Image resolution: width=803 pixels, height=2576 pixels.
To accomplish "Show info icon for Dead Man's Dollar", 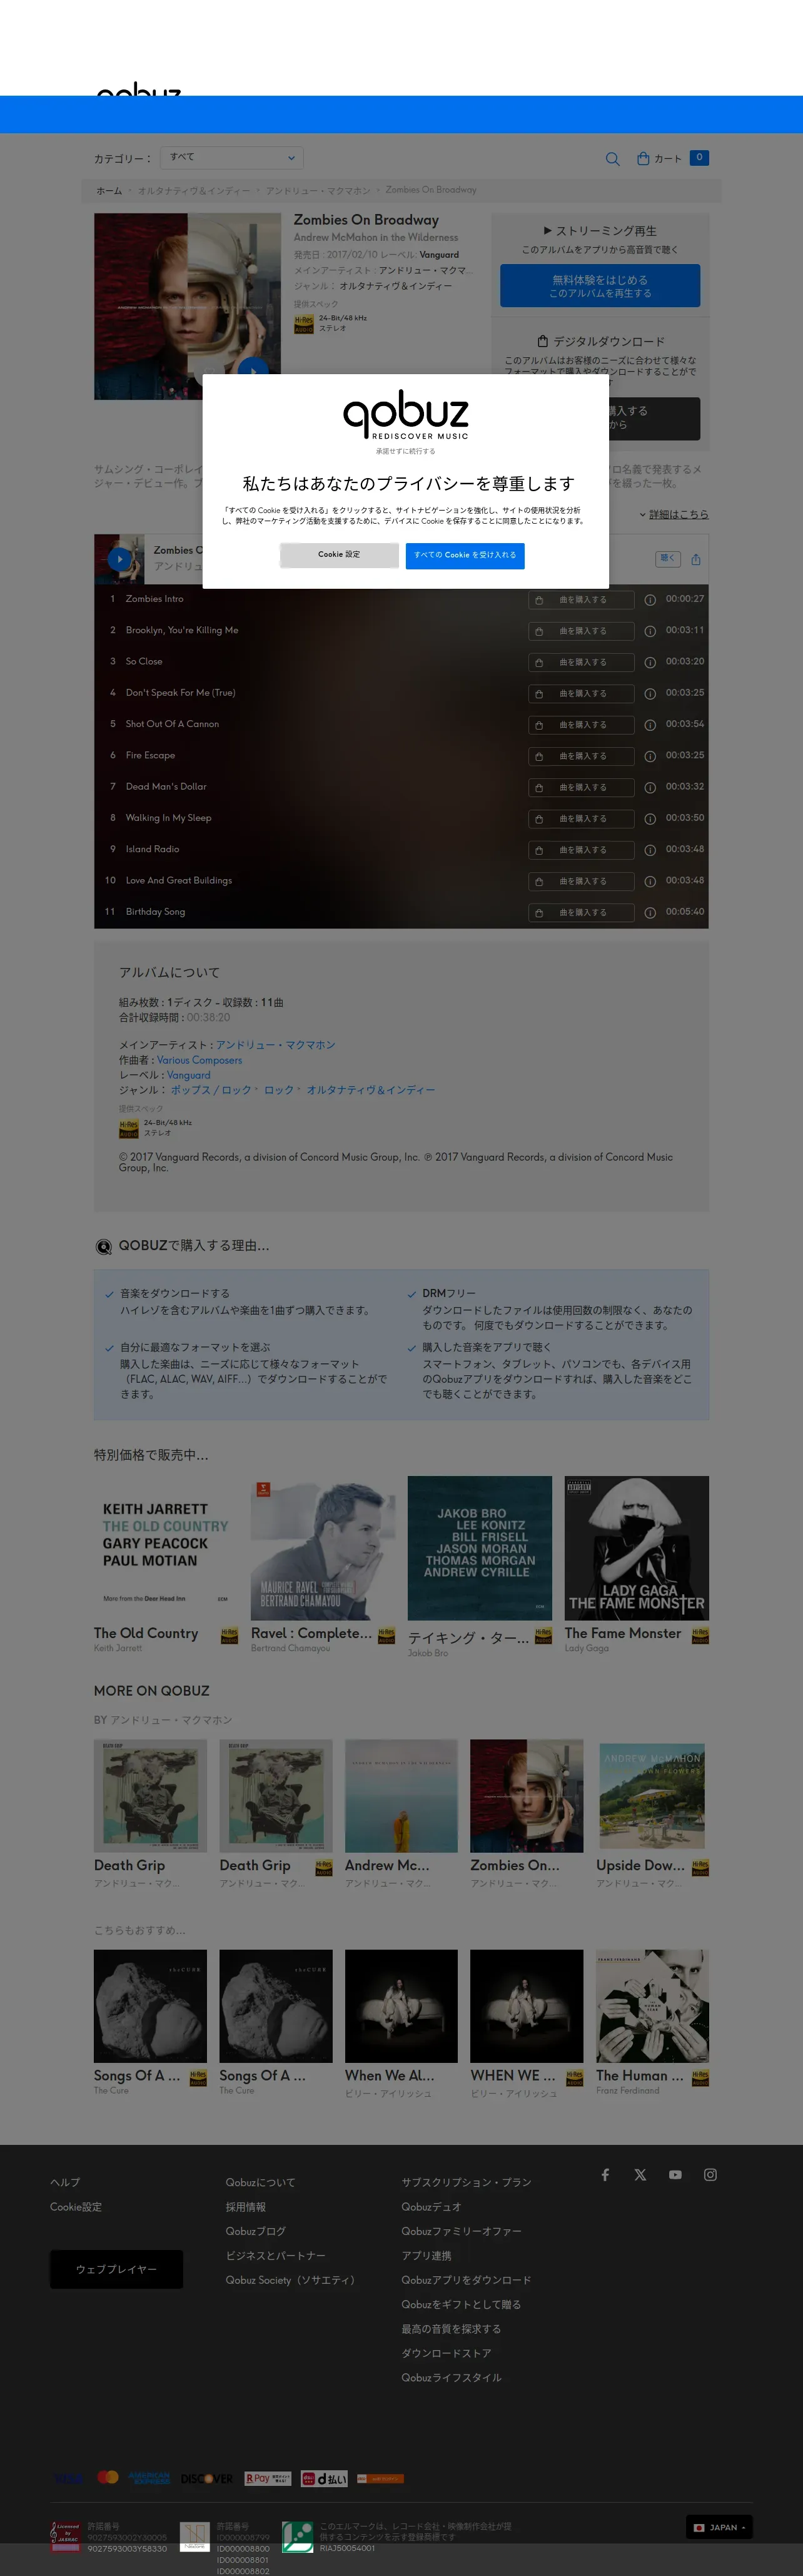I will point(650,788).
